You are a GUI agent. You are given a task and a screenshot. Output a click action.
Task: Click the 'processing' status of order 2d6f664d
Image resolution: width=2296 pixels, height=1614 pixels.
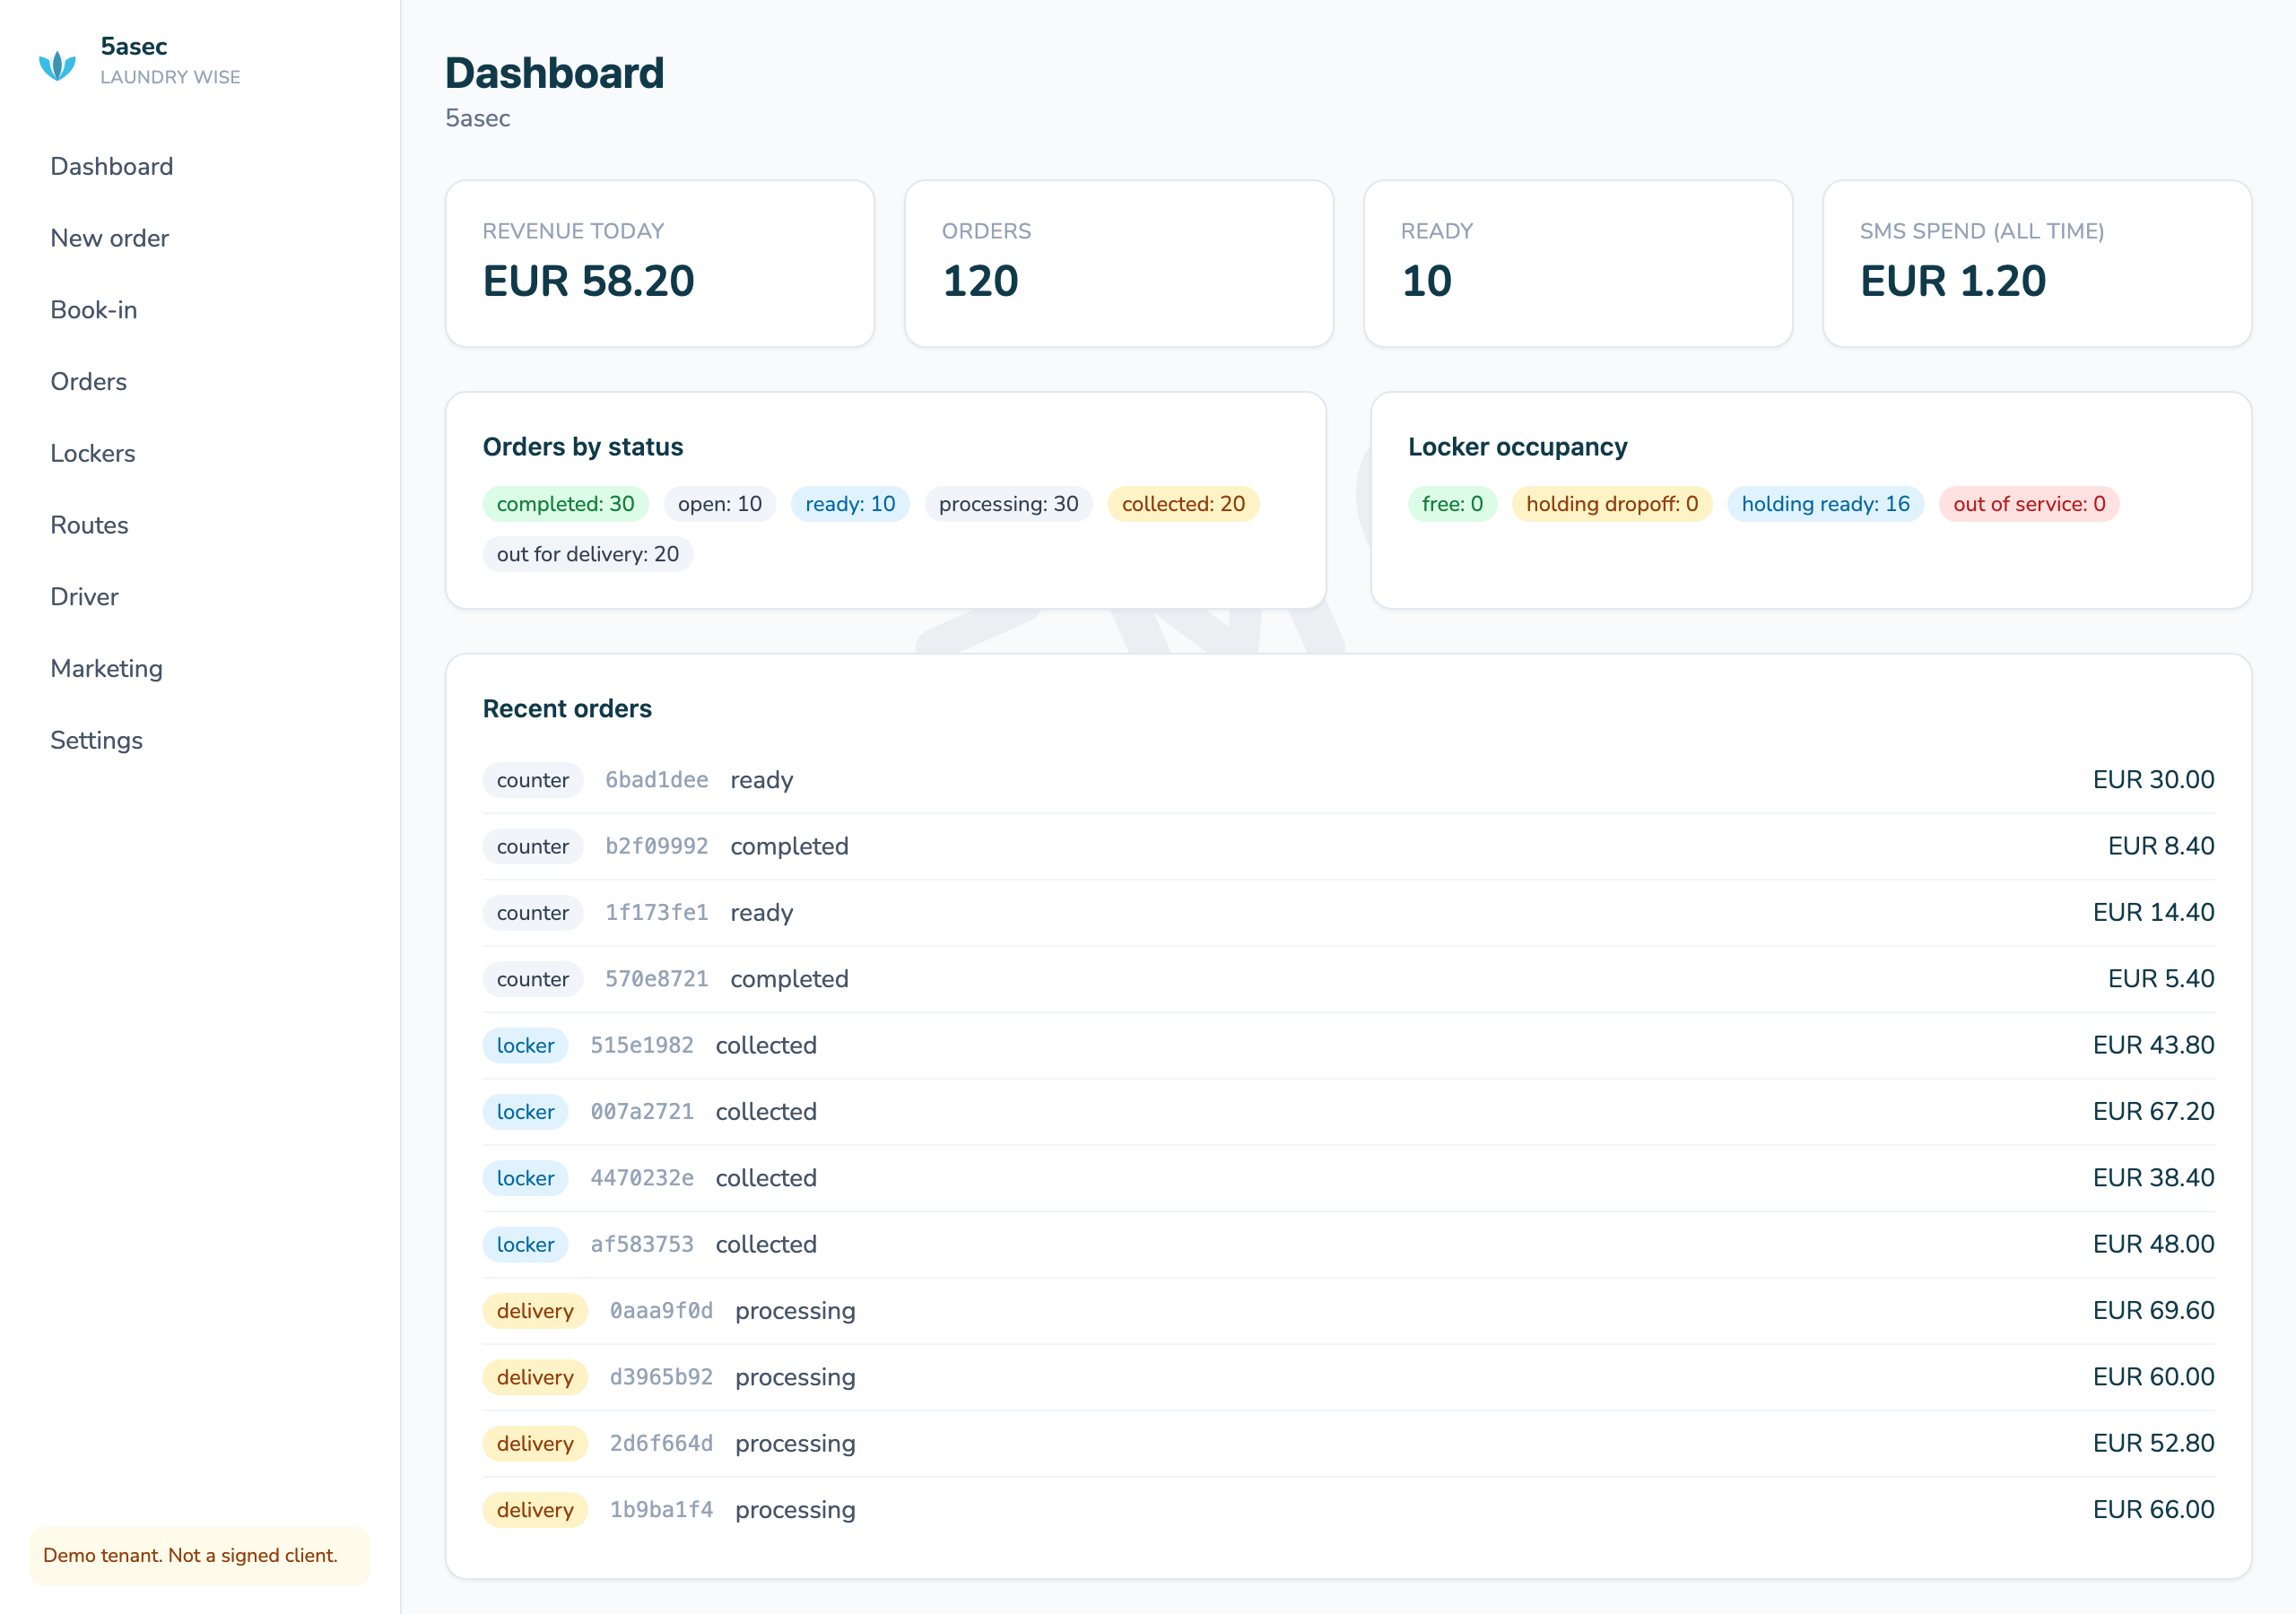(x=795, y=1444)
